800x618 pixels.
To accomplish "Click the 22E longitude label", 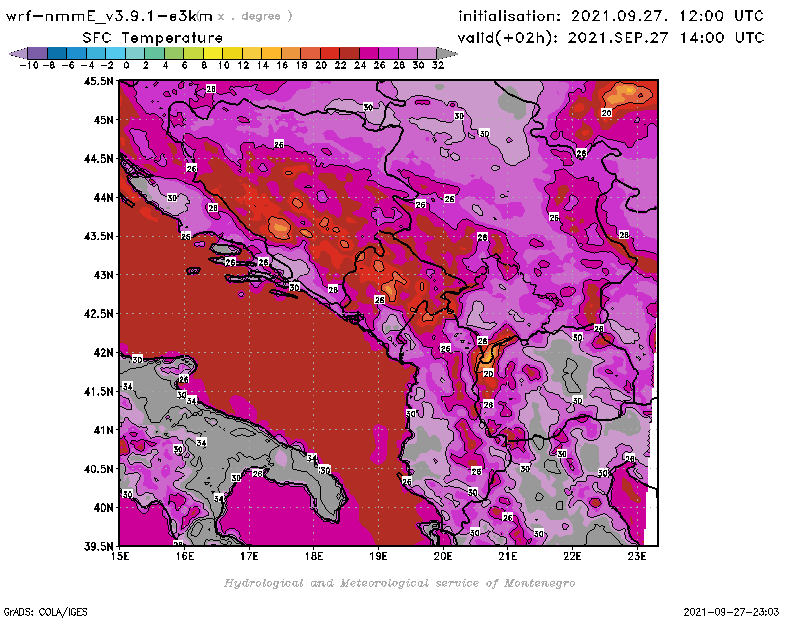I will [x=572, y=556].
